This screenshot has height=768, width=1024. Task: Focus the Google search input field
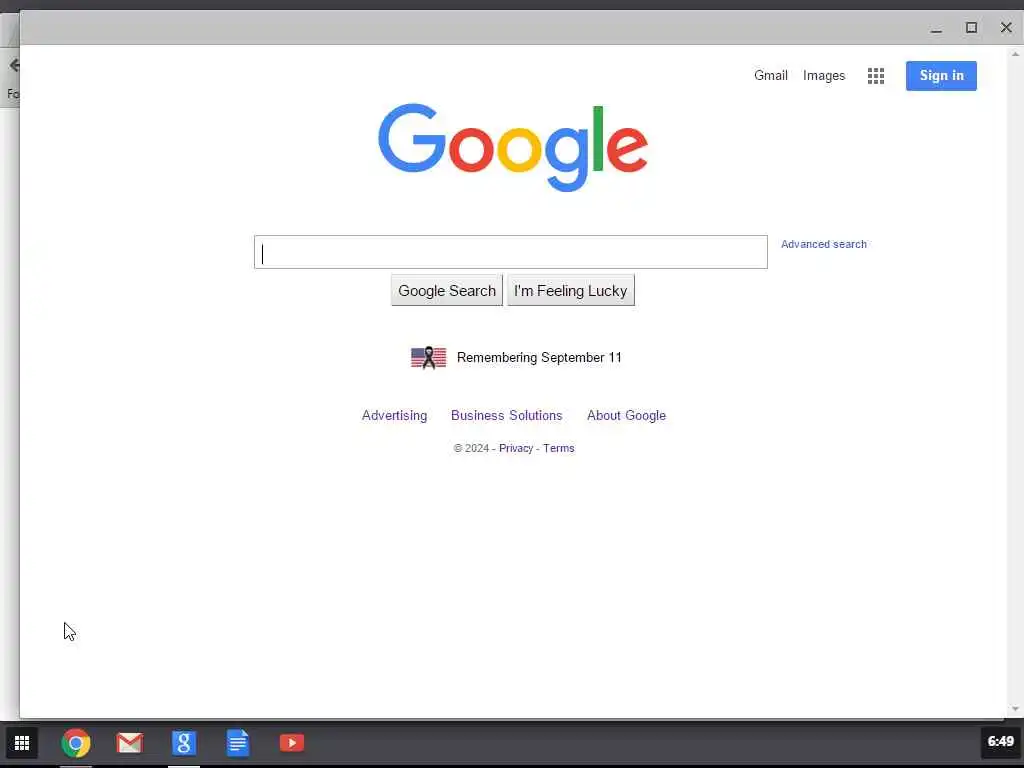[511, 252]
